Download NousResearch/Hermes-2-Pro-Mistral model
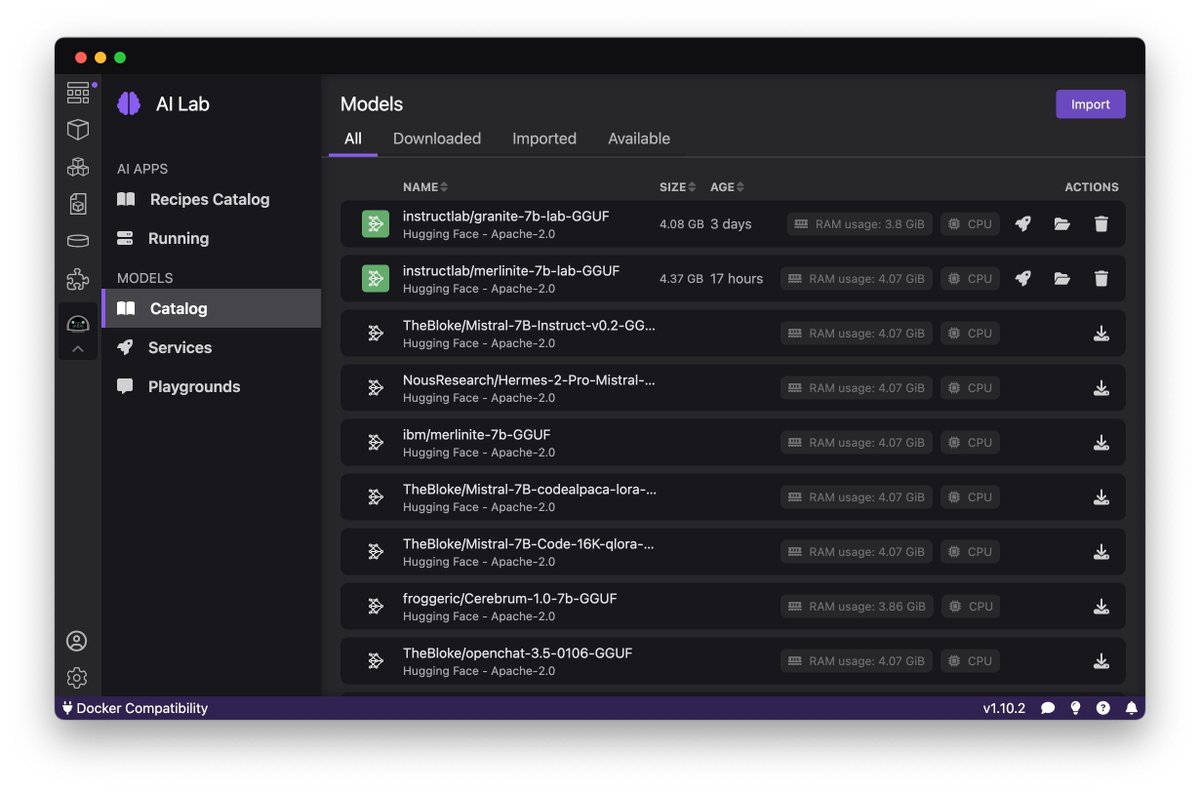The height and width of the screenshot is (792, 1200). tap(1101, 388)
